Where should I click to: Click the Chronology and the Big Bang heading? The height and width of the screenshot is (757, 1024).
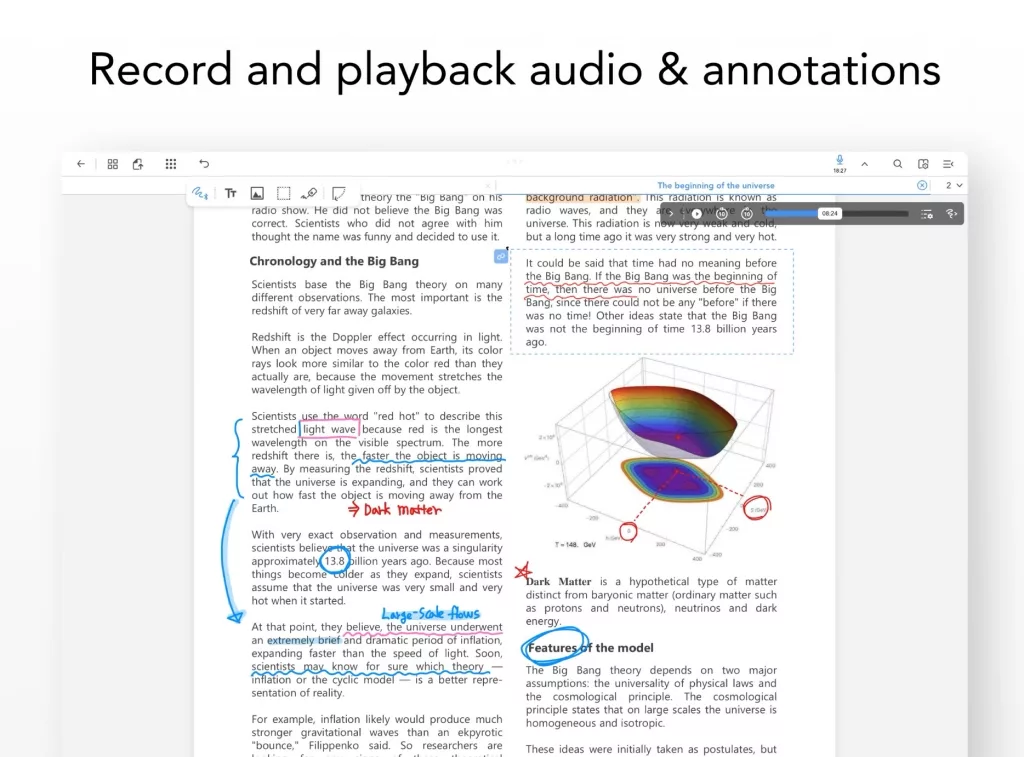pyautogui.click(x=334, y=261)
